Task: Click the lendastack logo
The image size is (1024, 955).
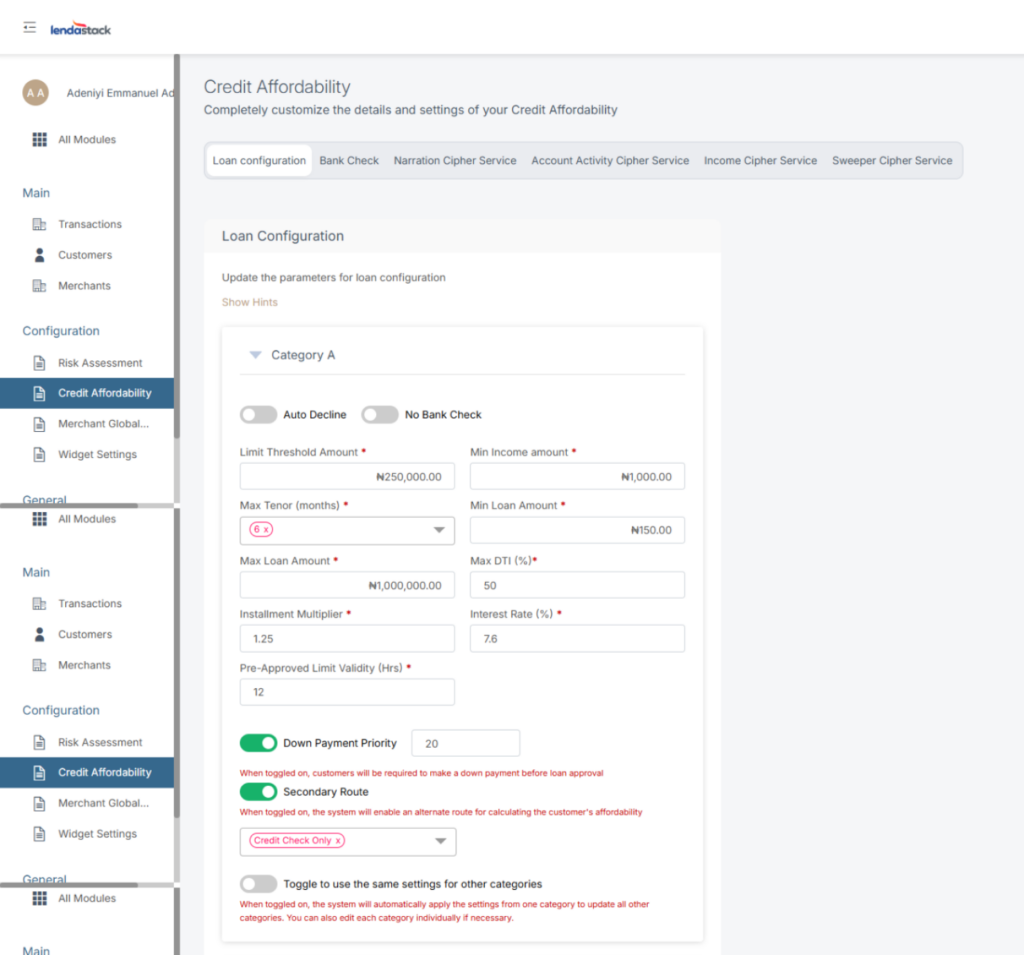Action: (81, 29)
